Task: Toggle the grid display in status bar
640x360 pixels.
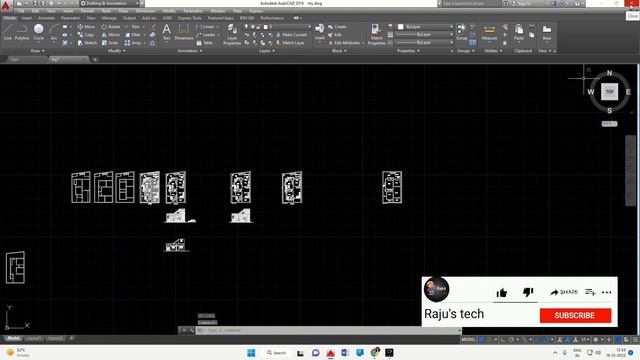Action: (482, 340)
